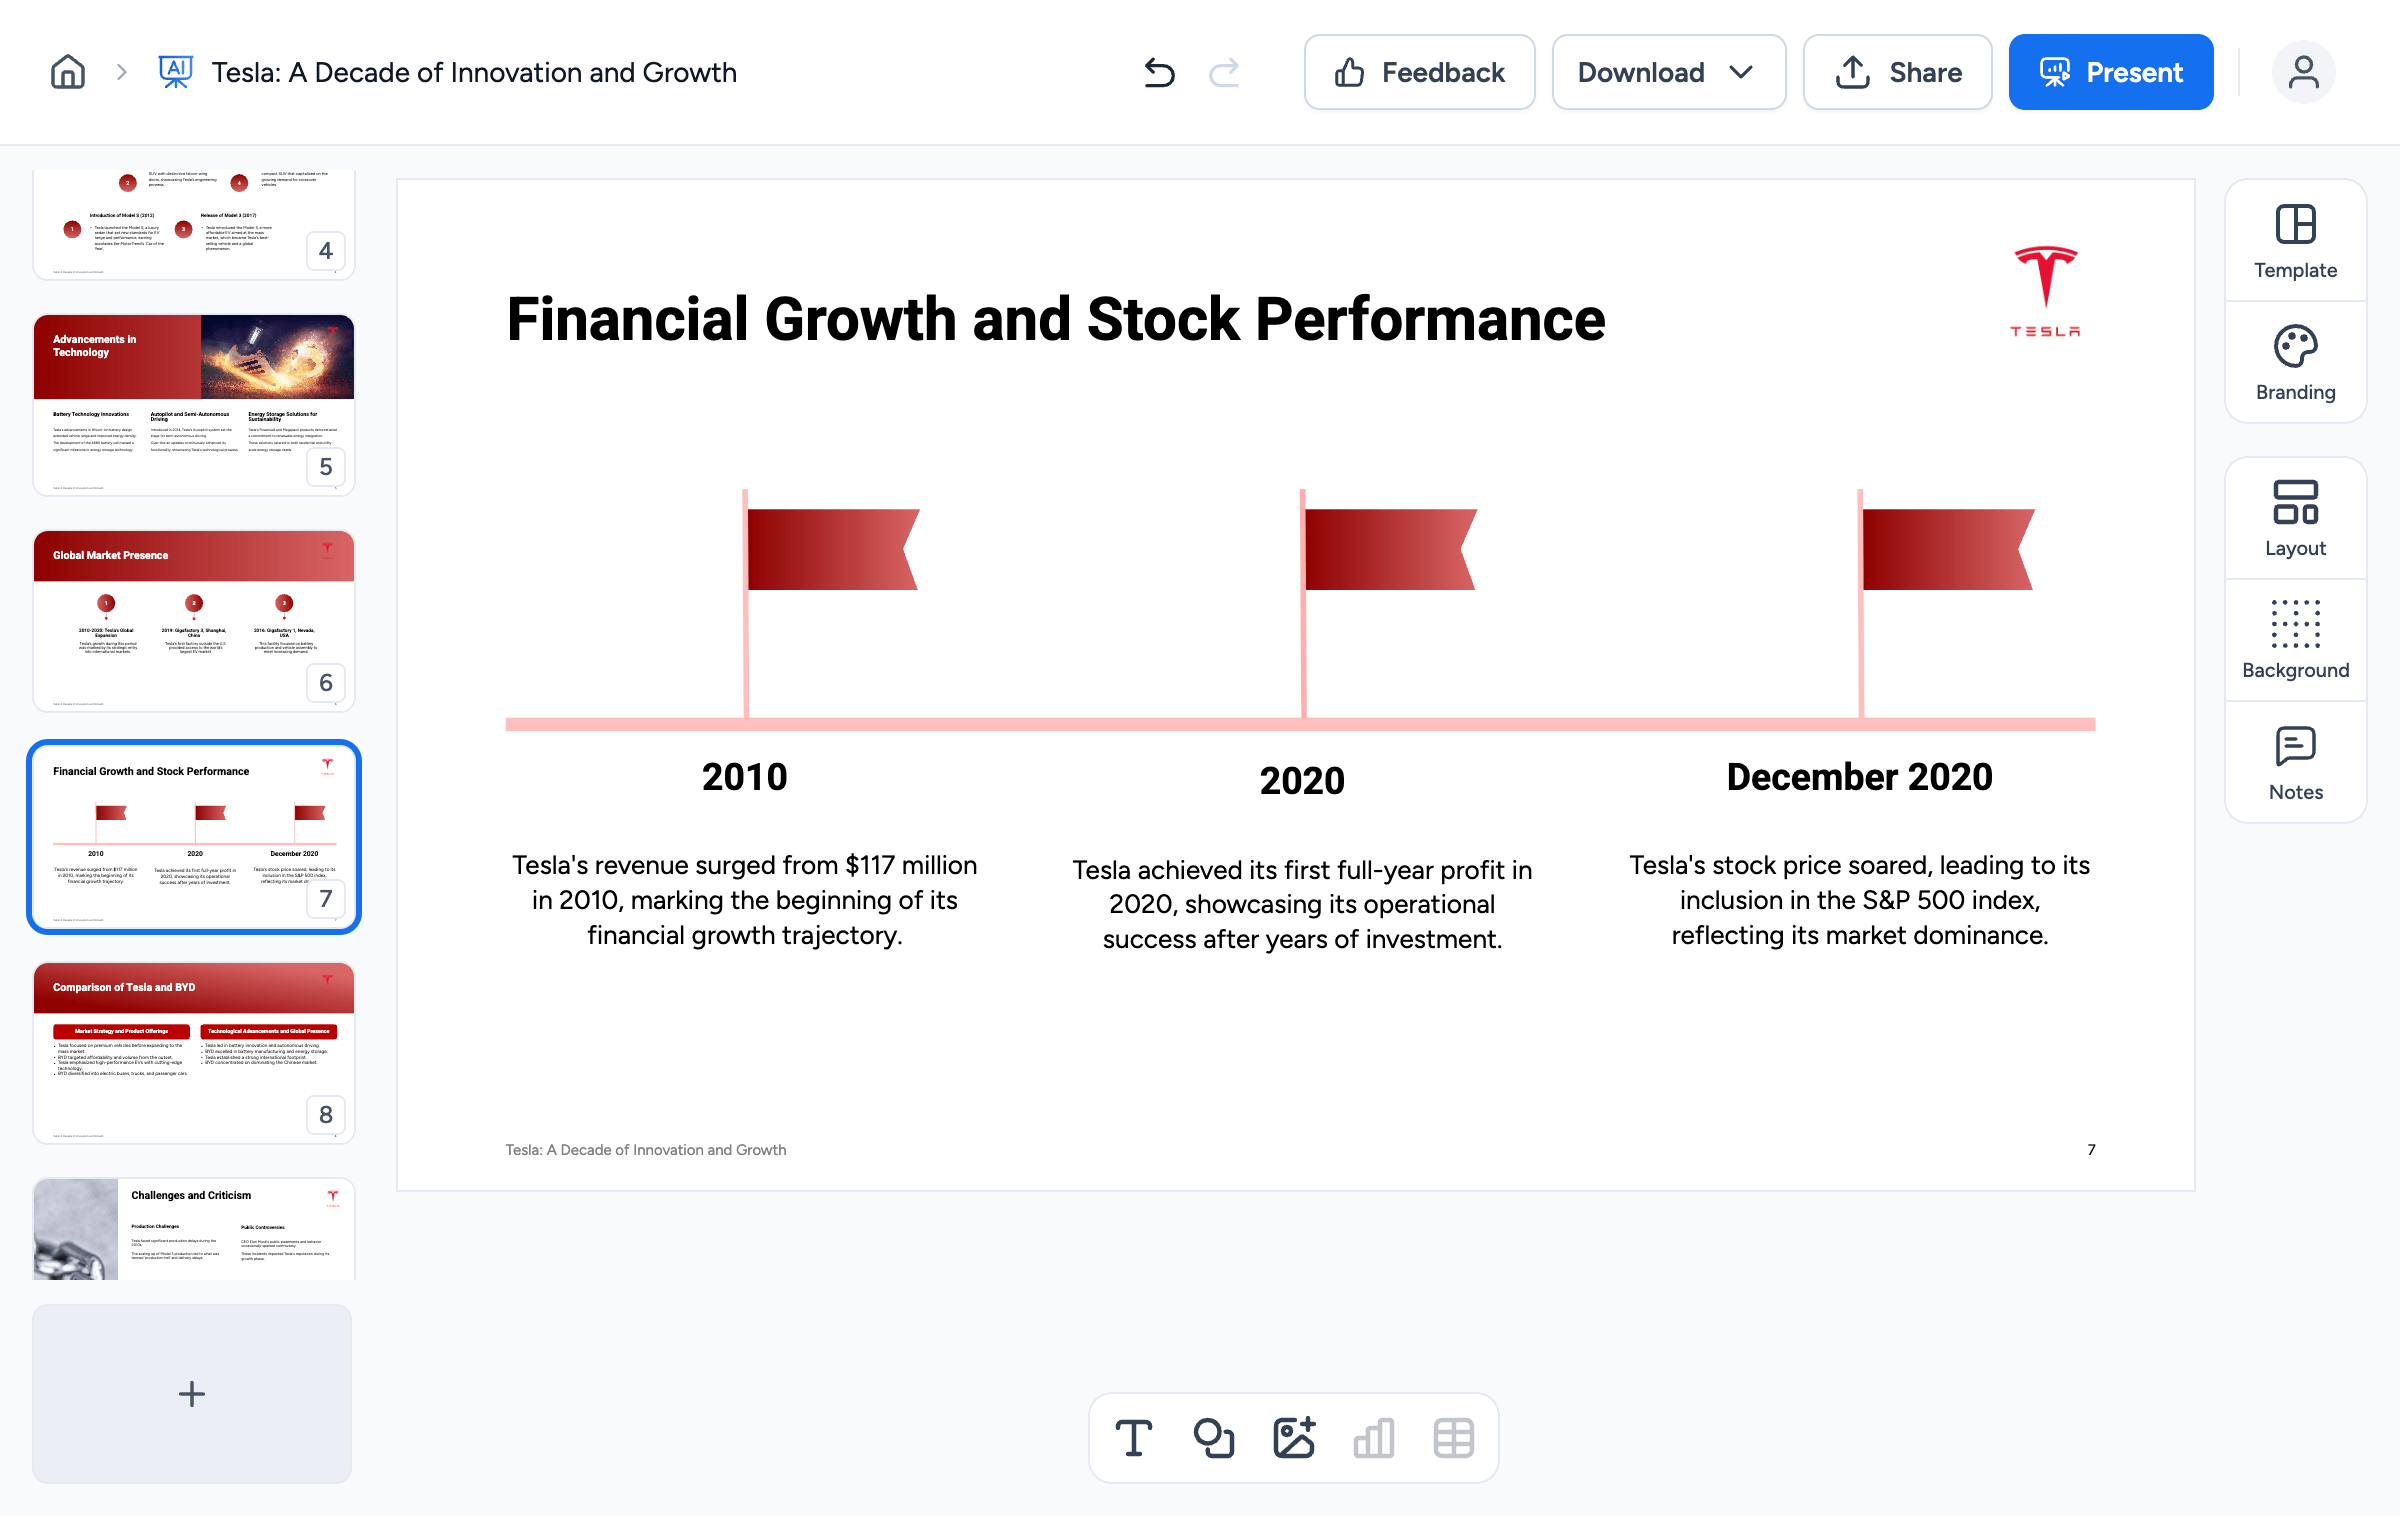The height and width of the screenshot is (1516, 2400).
Task: Add an image from the bottom toolbar
Action: click(x=1293, y=1438)
